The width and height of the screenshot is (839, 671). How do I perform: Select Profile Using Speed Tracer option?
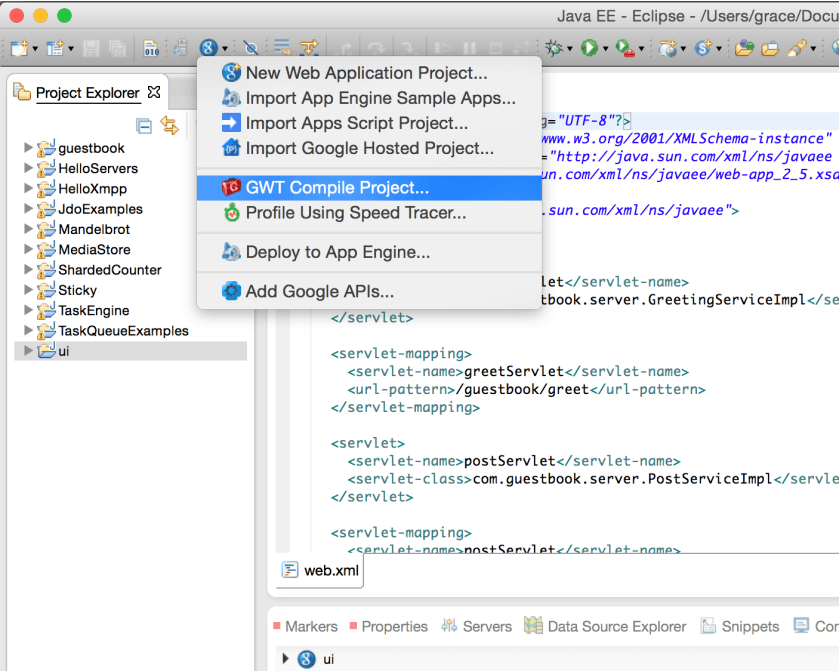tap(355, 212)
